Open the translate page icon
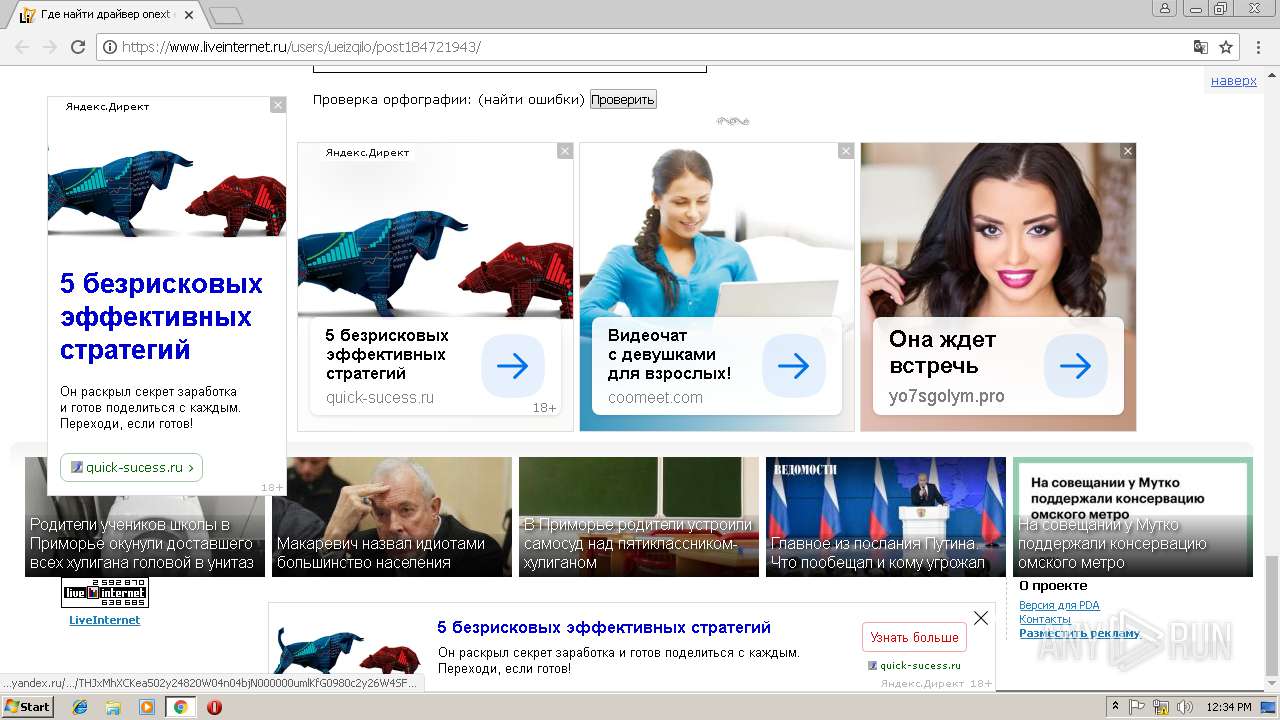Viewport: 1280px width, 720px height. (1201, 47)
